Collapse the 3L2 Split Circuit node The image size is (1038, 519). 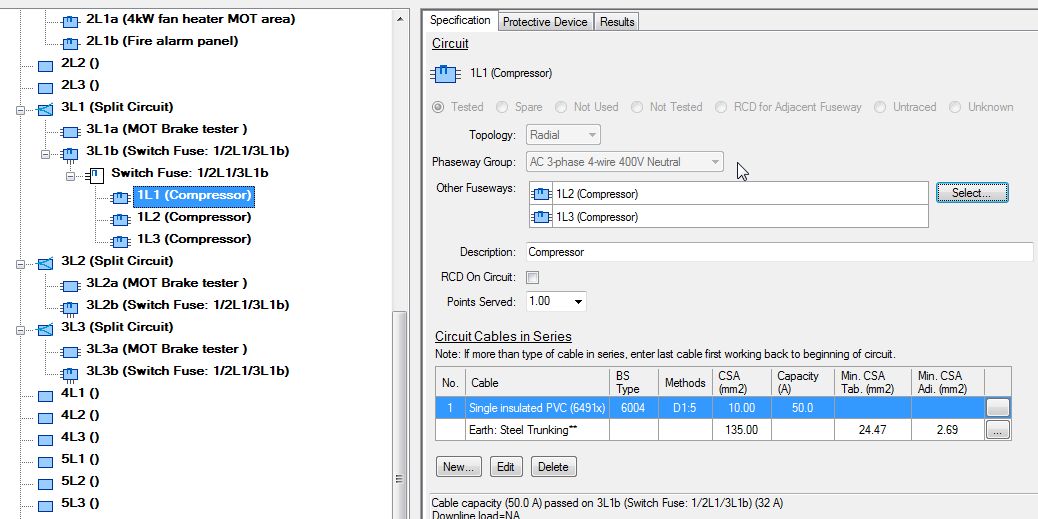click(x=21, y=264)
